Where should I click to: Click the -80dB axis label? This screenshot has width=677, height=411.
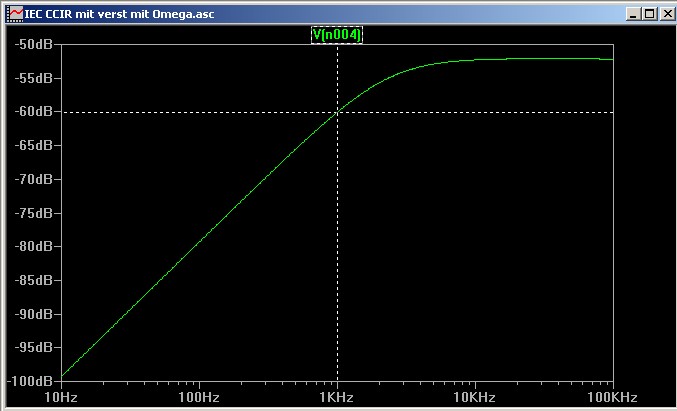point(33,247)
